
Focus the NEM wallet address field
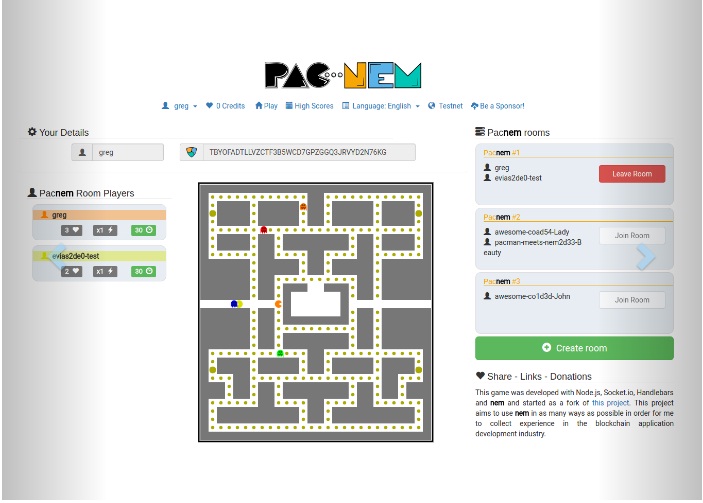tap(309, 152)
